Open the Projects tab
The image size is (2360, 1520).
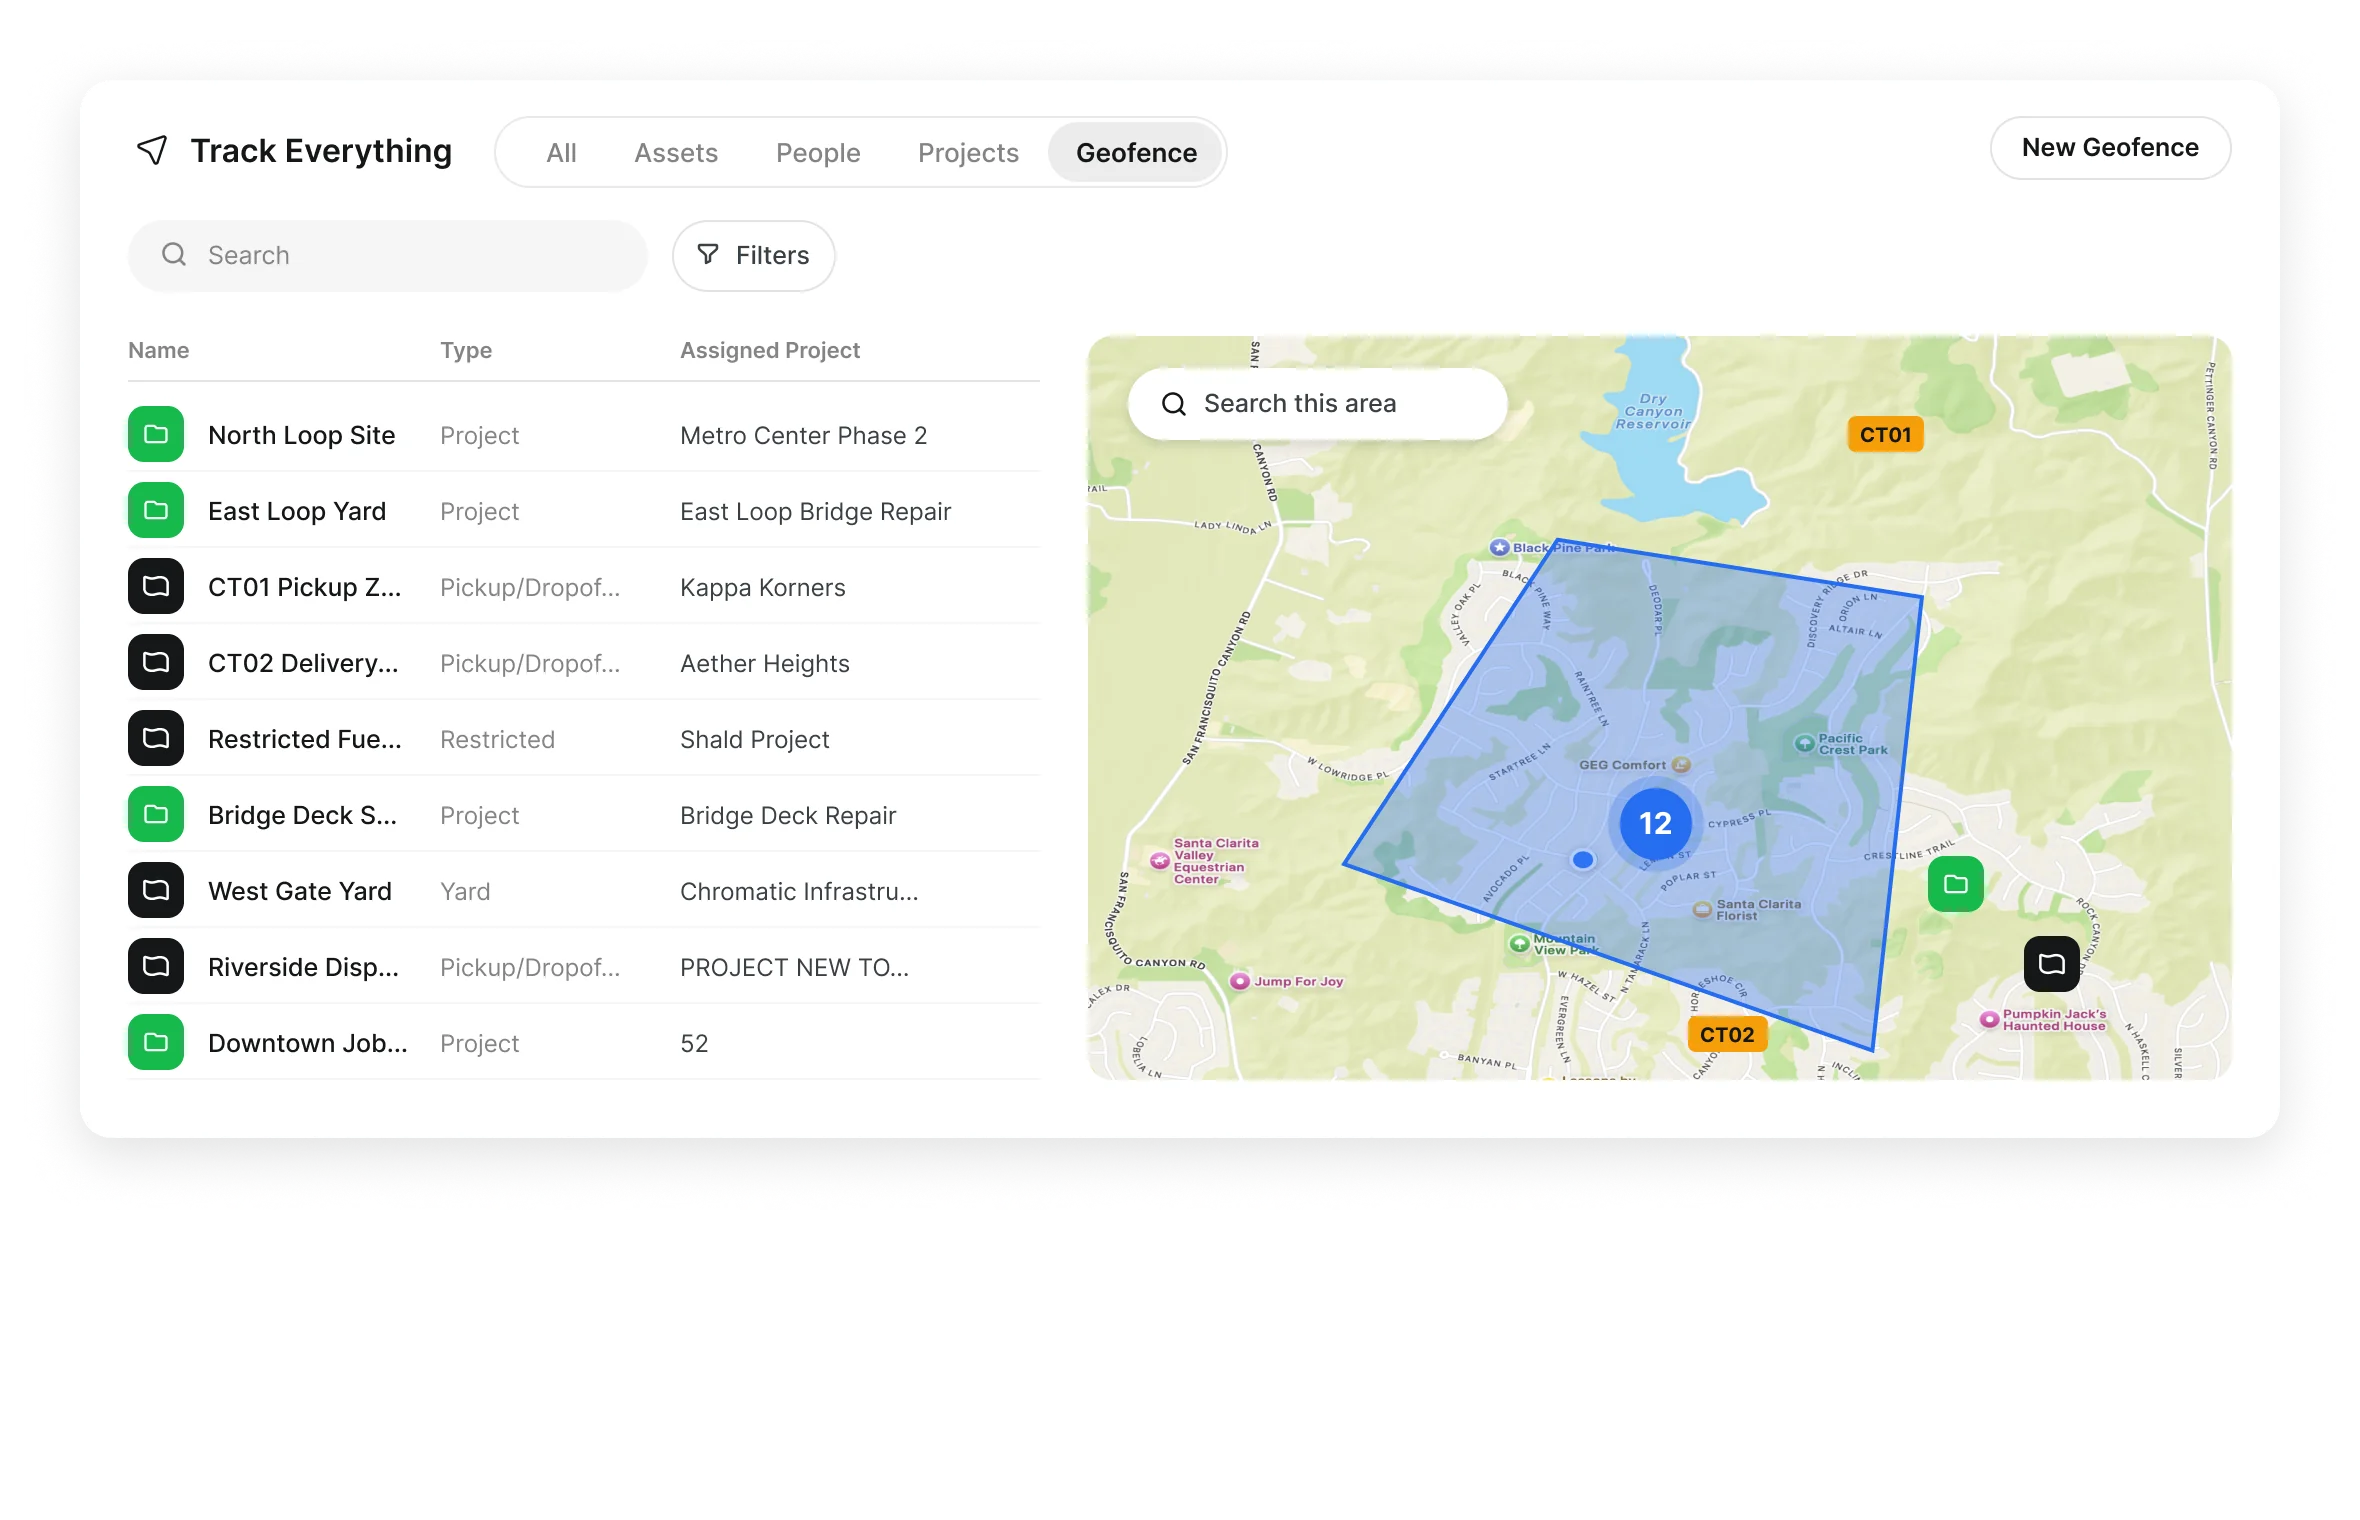pyautogui.click(x=968, y=153)
